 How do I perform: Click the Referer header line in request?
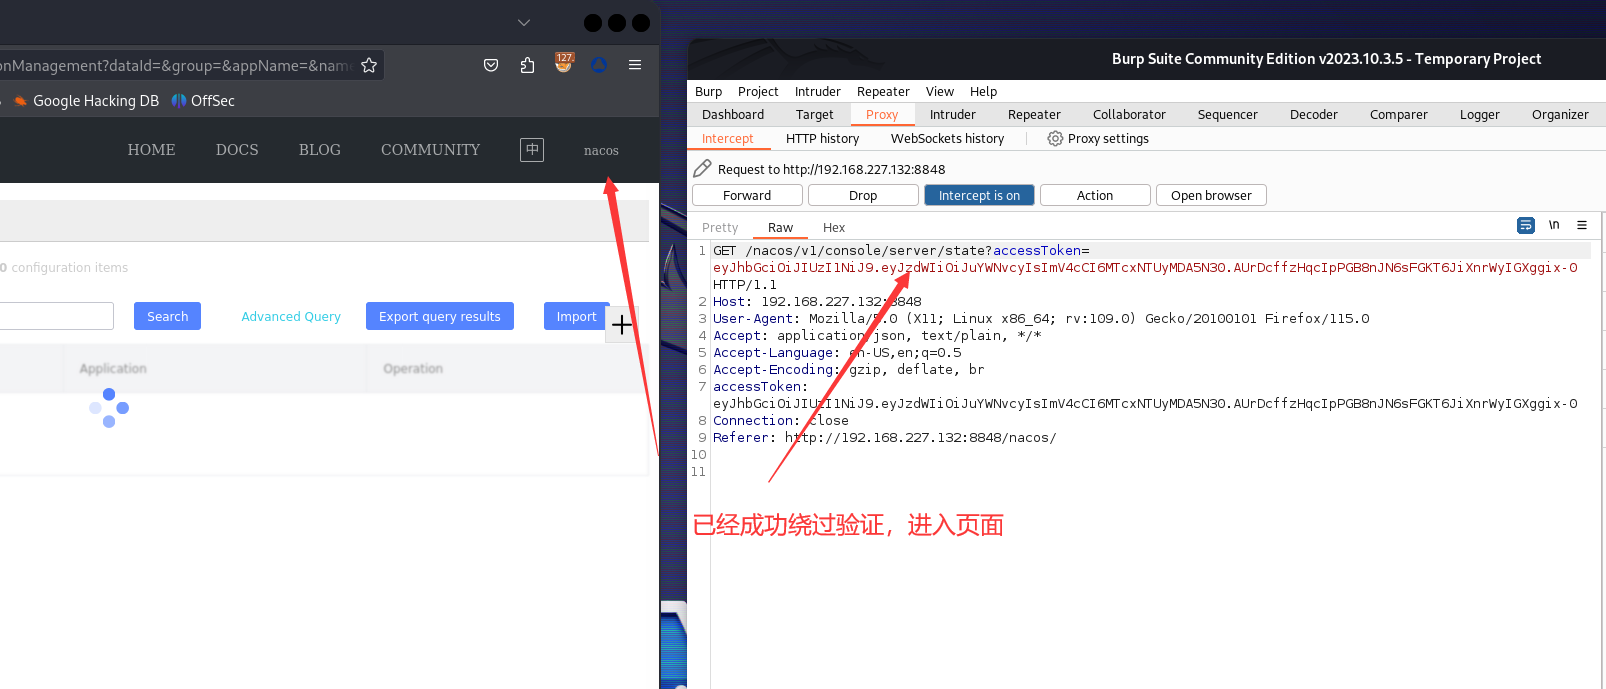tap(884, 438)
